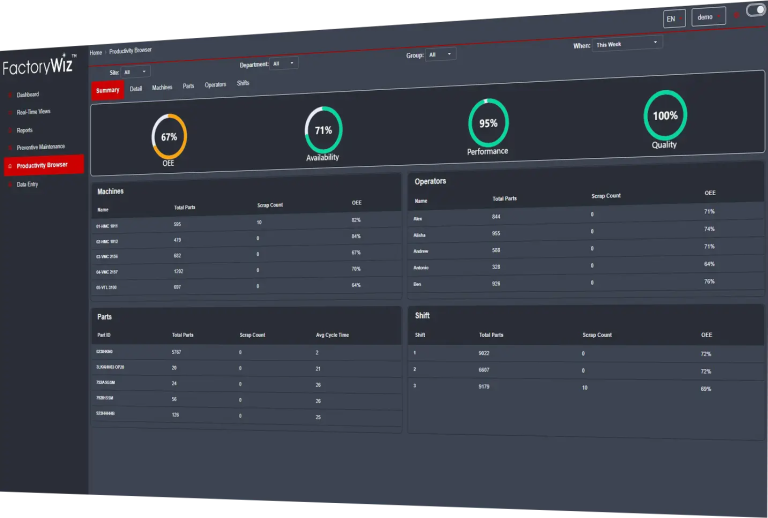The height and width of the screenshot is (518, 768).
Task: Select operator row Antonio
Action: point(586,266)
